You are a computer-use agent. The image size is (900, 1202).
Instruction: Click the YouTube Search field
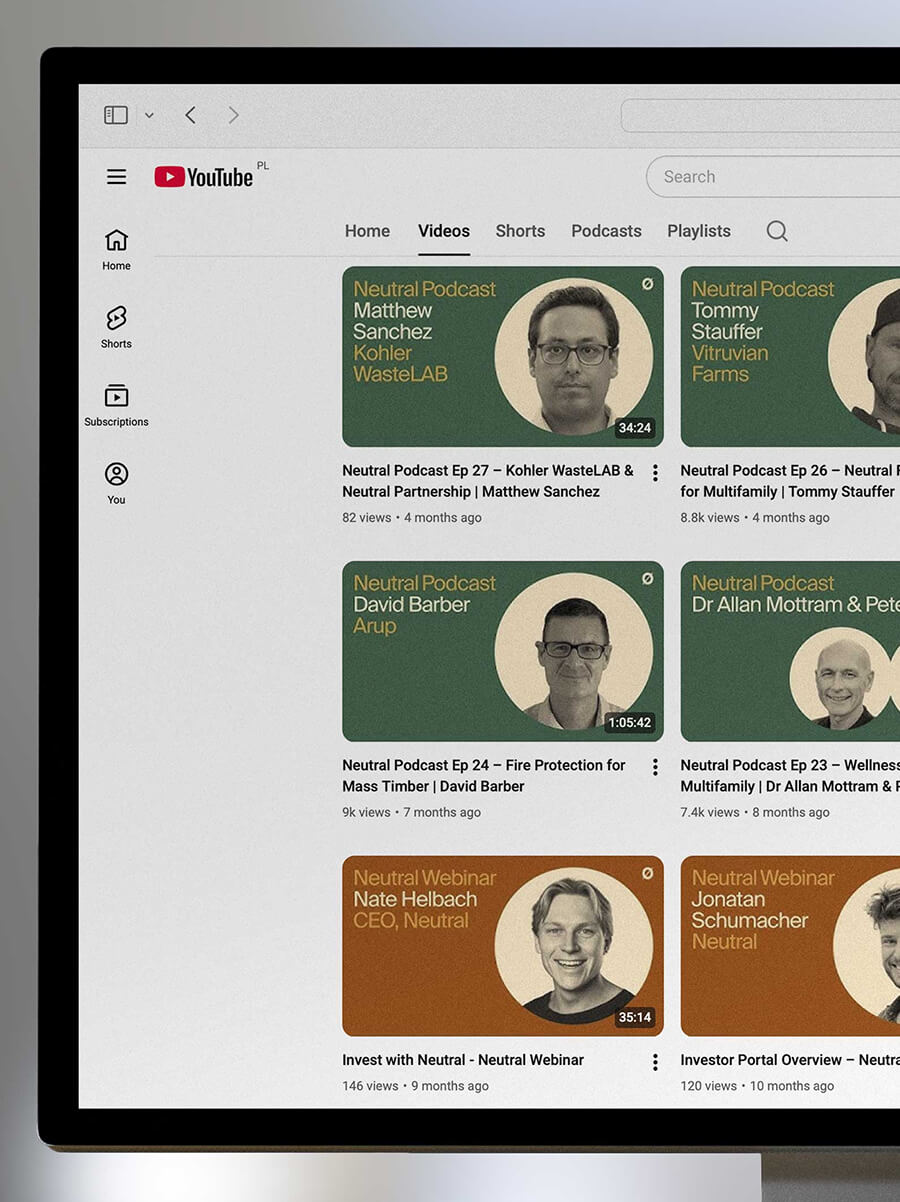(773, 177)
